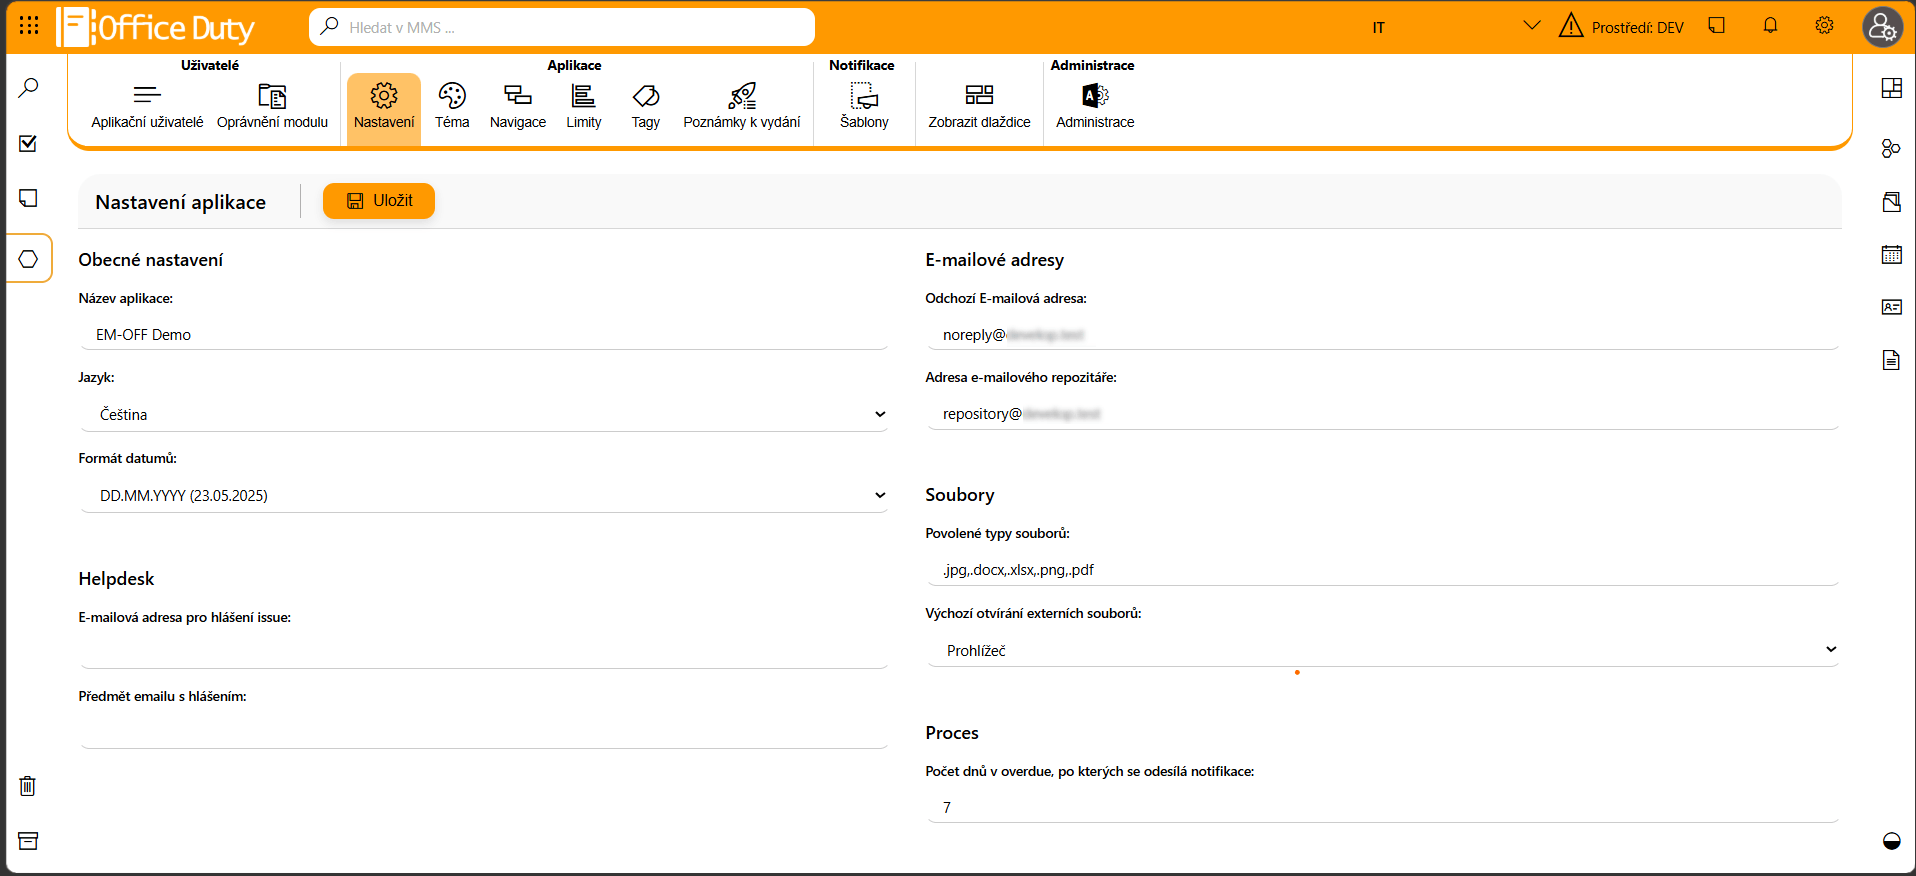
Task: Open the right sidebar document icon
Action: click(1891, 360)
